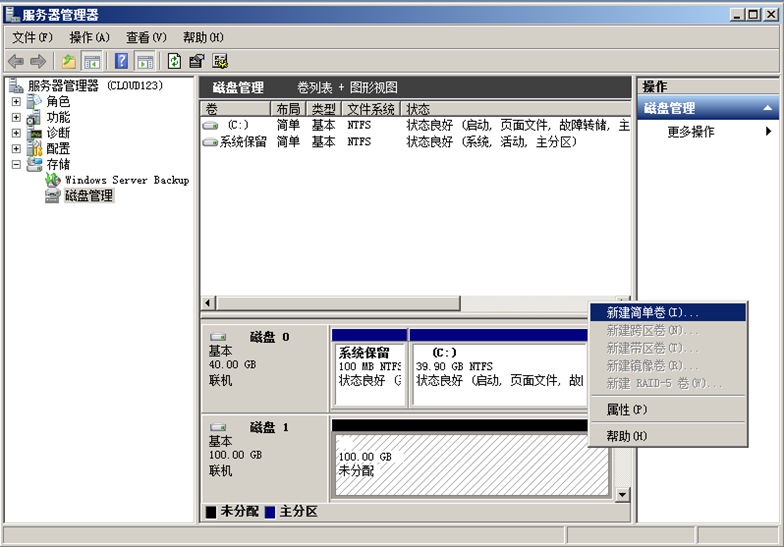
Task: Click the 文件系统 column header
Action: pyautogui.click(x=371, y=109)
